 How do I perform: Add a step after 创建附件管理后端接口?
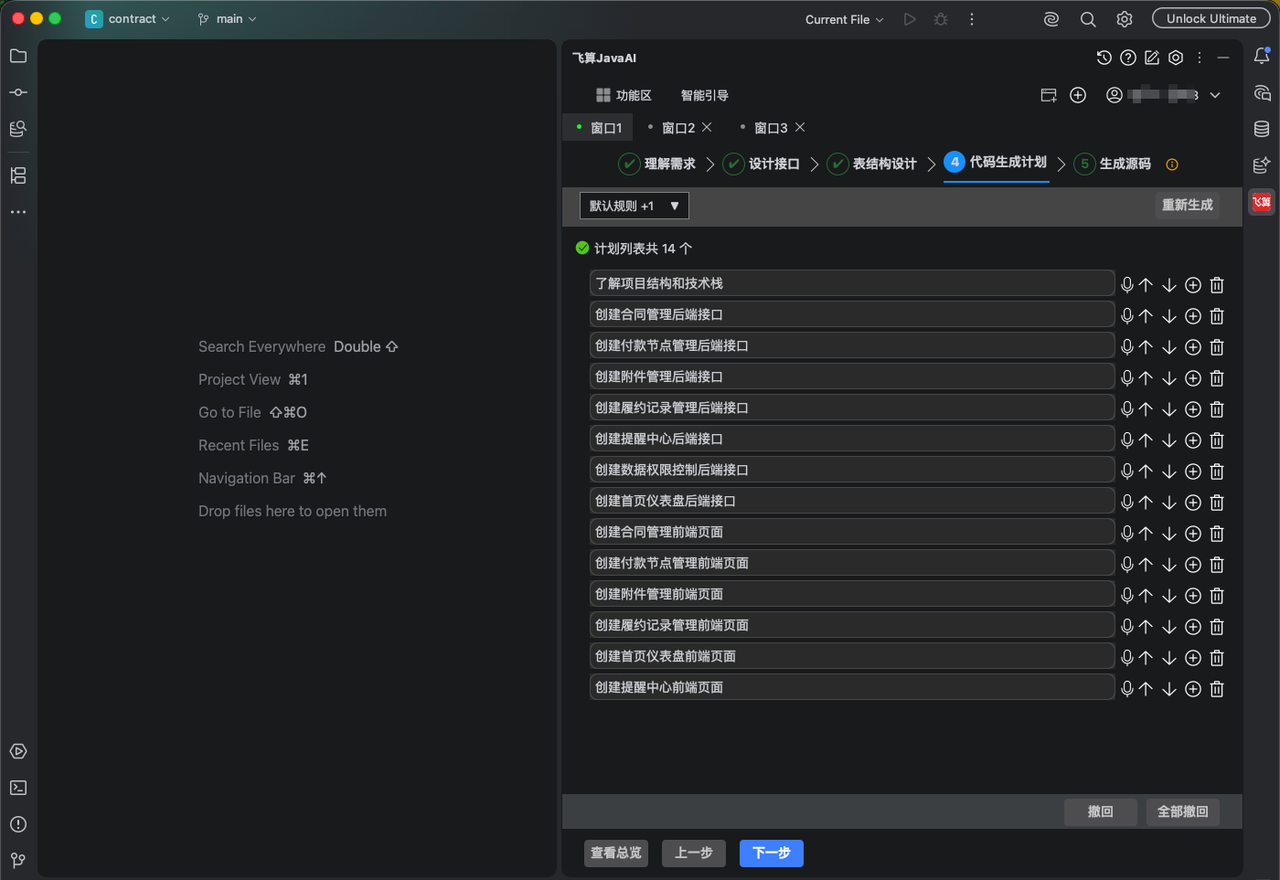coord(1193,378)
